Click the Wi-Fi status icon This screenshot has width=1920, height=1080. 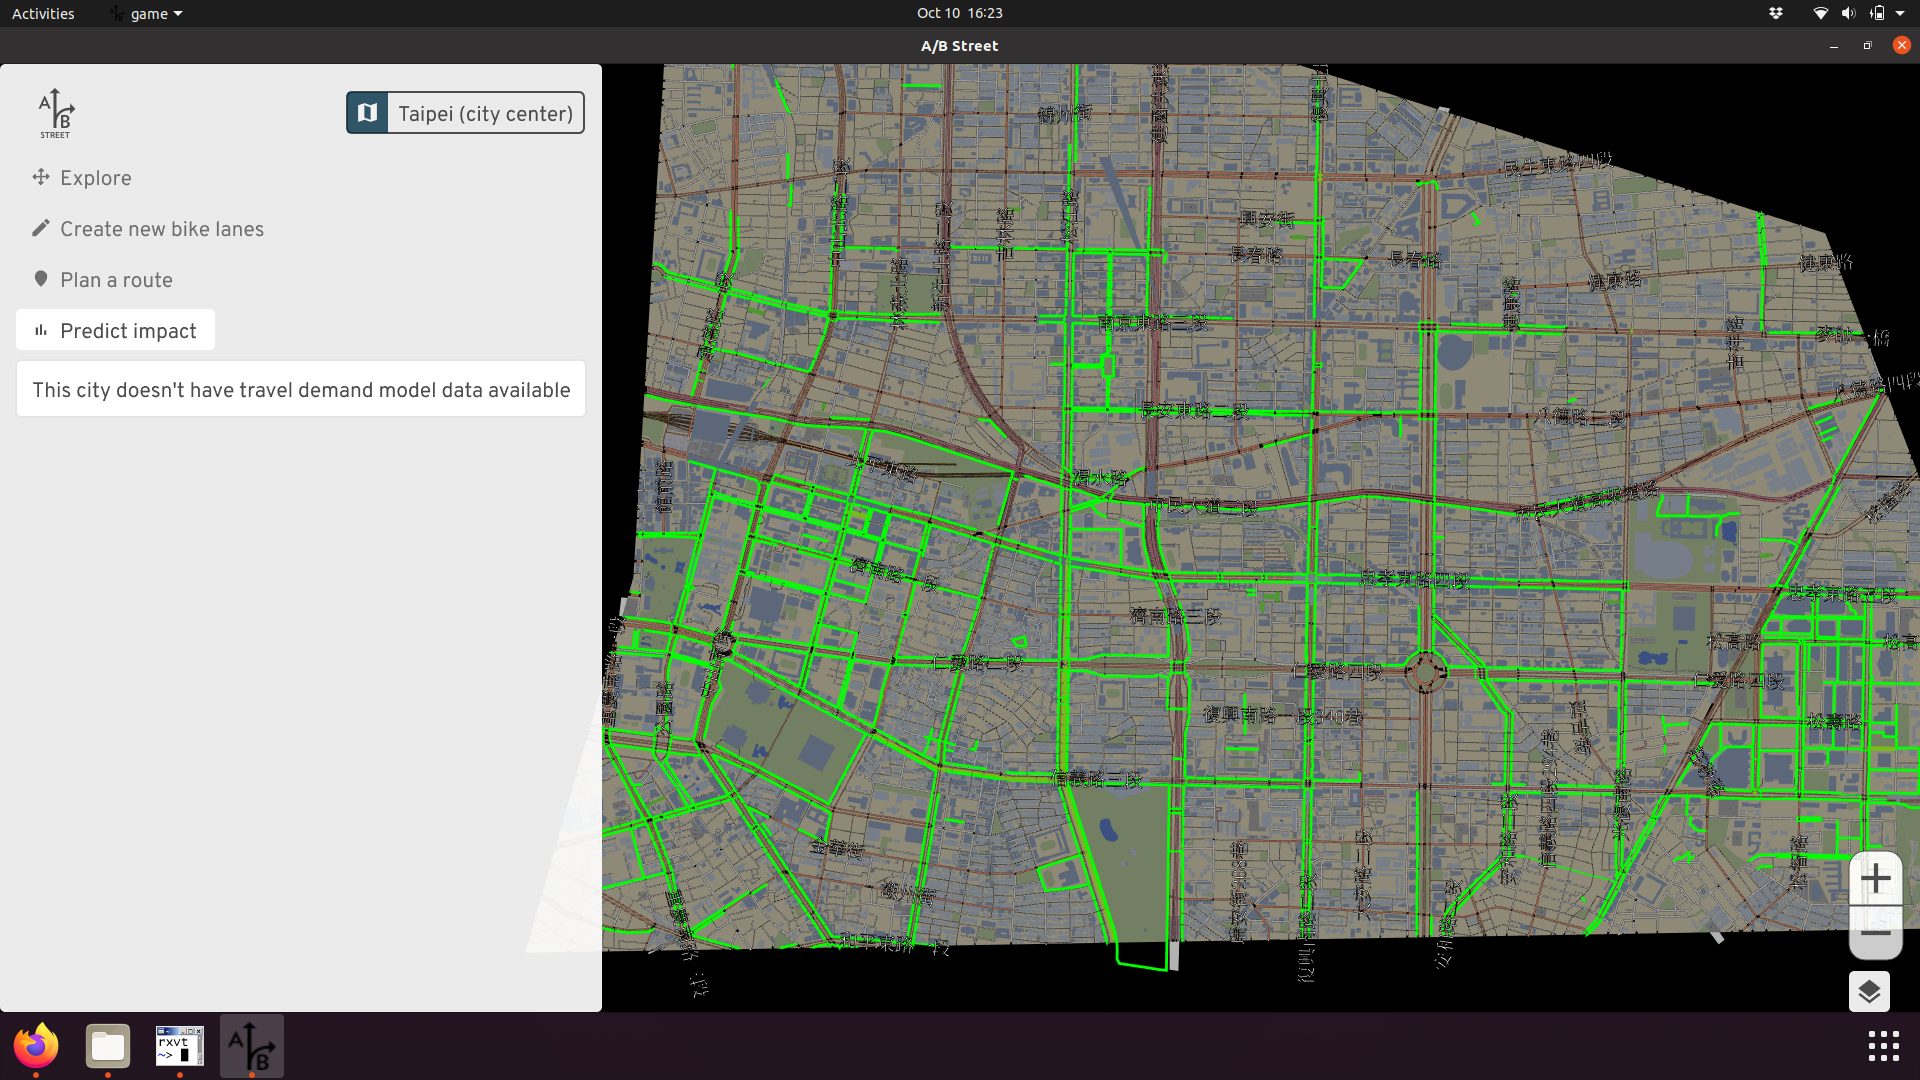1820,13
